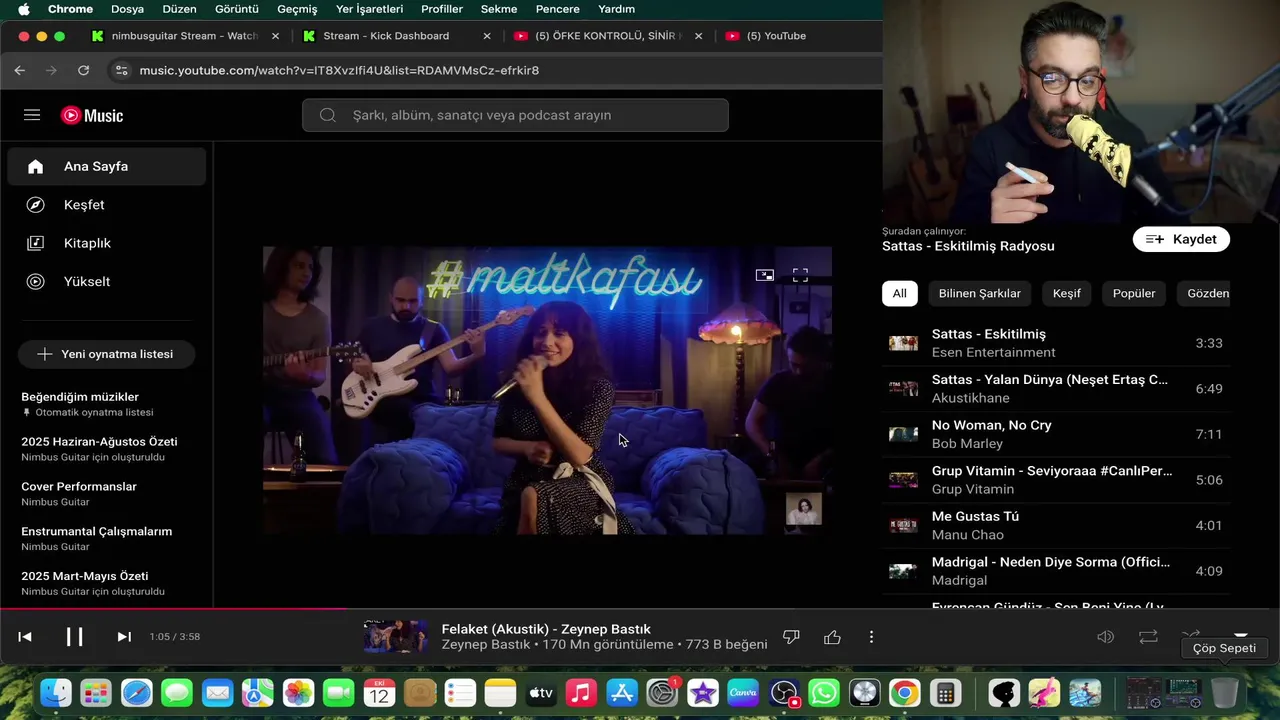The height and width of the screenshot is (720, 1280).
Task: Open site info icon in the address bar
Action: click(121, 70)
